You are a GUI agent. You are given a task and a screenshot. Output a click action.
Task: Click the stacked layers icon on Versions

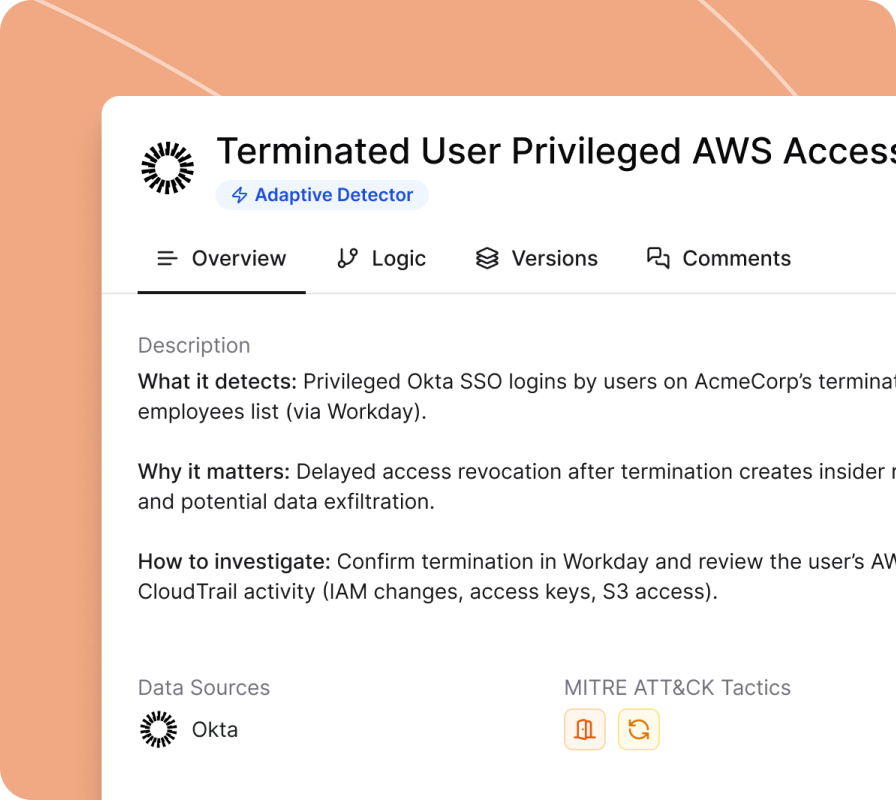[x=487, y=258]
